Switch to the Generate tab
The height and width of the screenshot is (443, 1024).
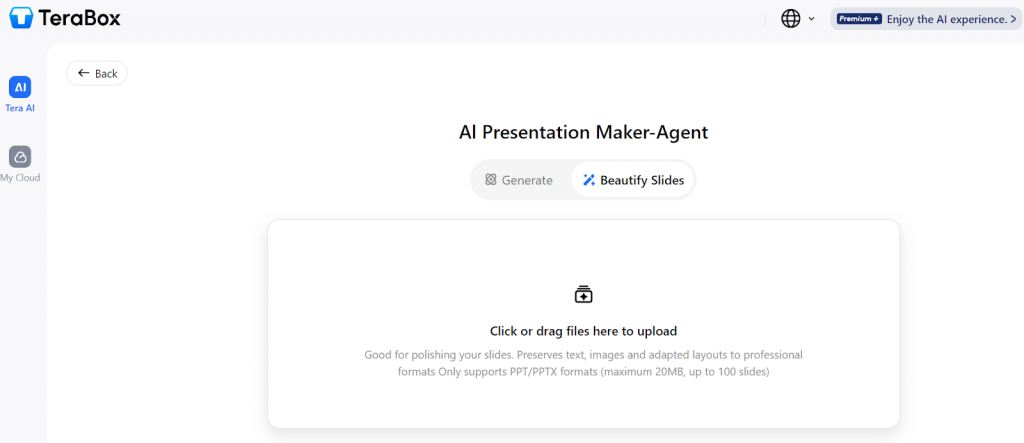point(518,180)
